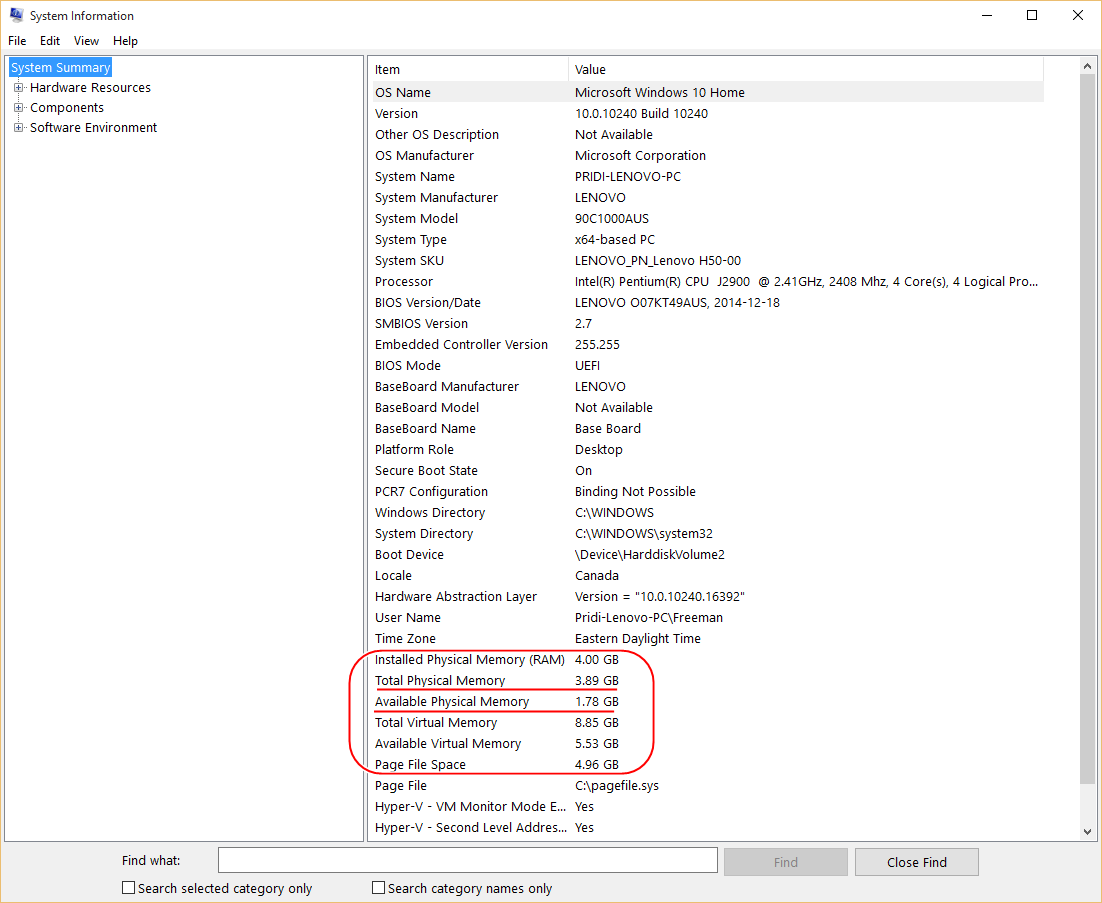Select the Locale row
Image resolution: width=1102 pixels, height=903 pixels.
tap(708, 576)
